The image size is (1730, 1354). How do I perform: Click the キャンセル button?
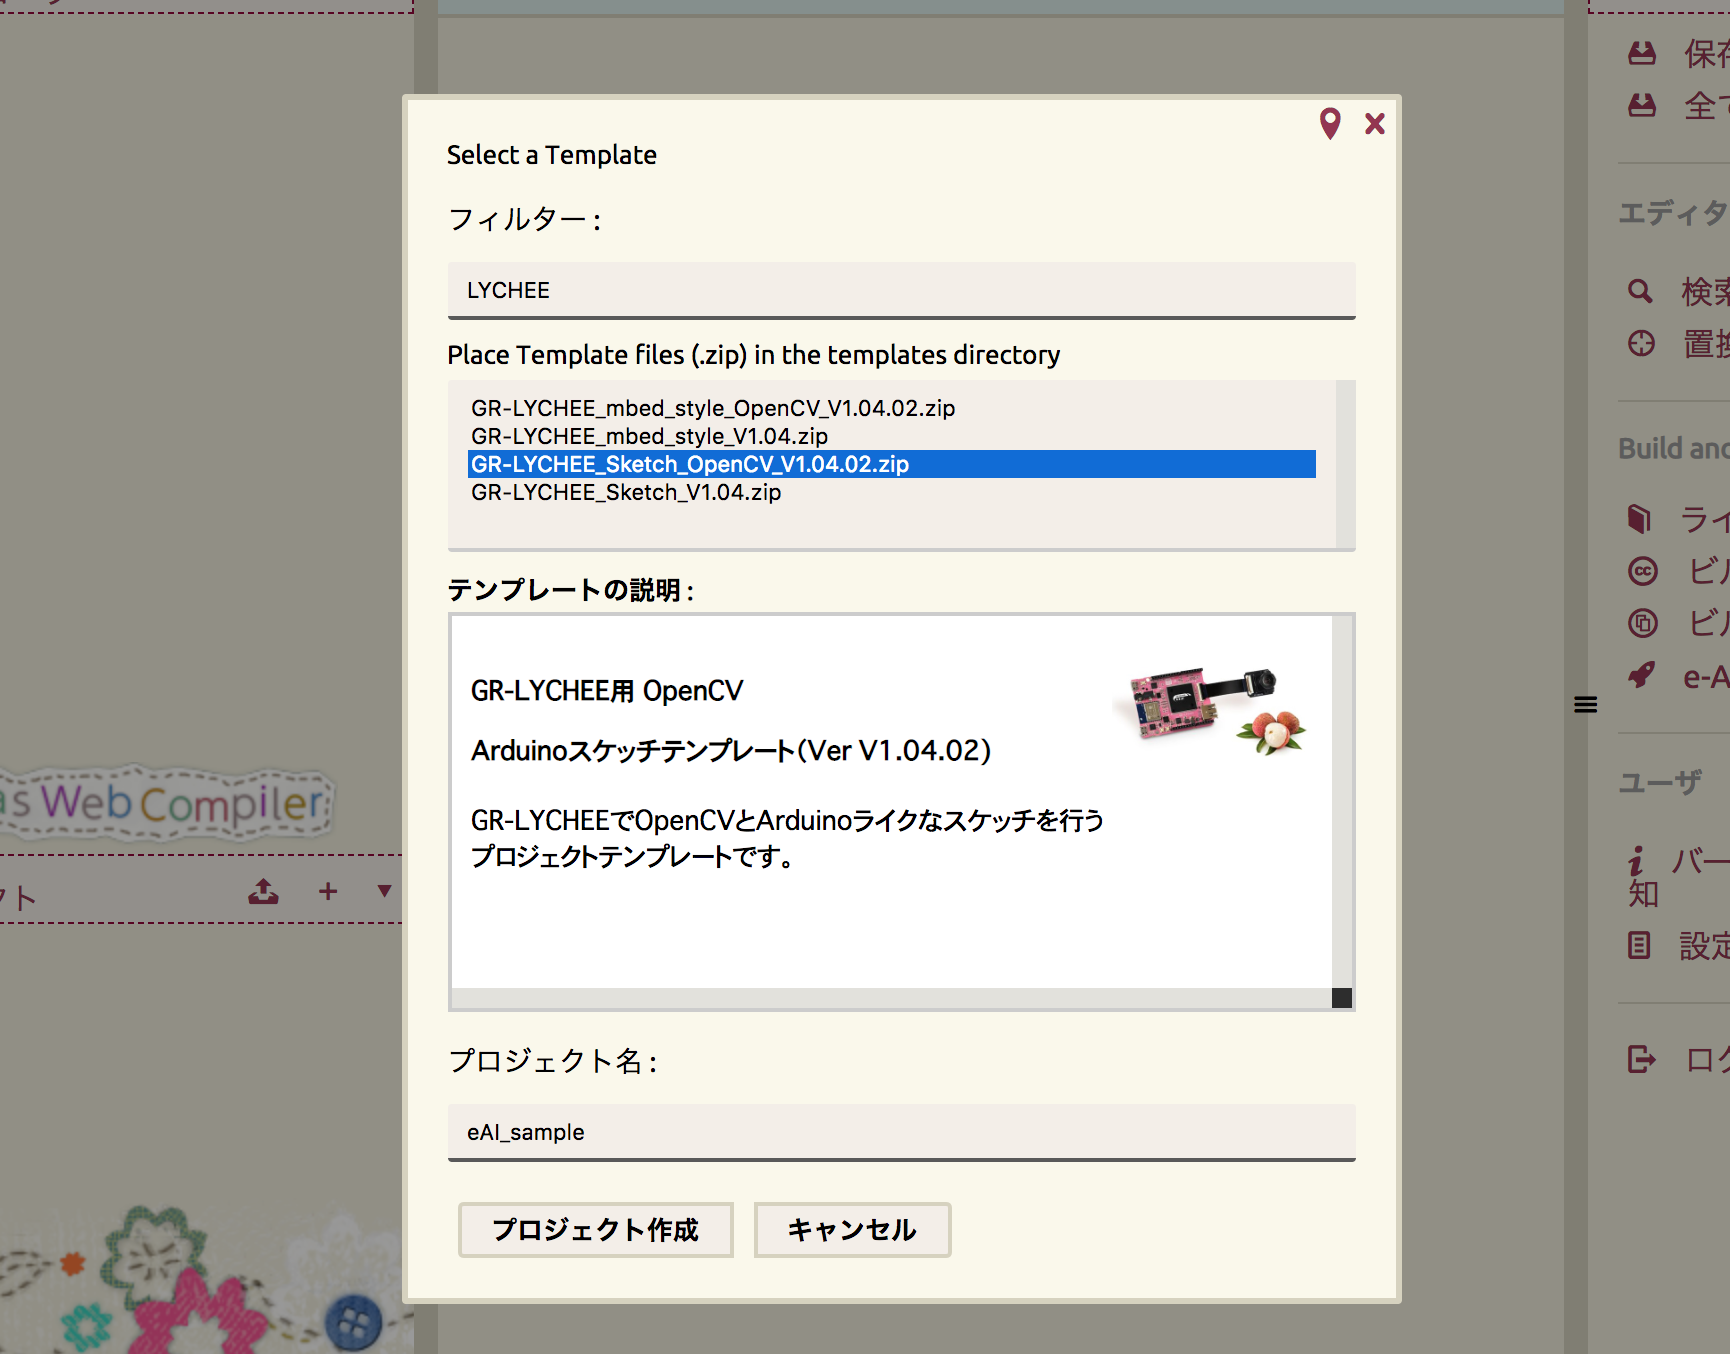(852, 1230)
